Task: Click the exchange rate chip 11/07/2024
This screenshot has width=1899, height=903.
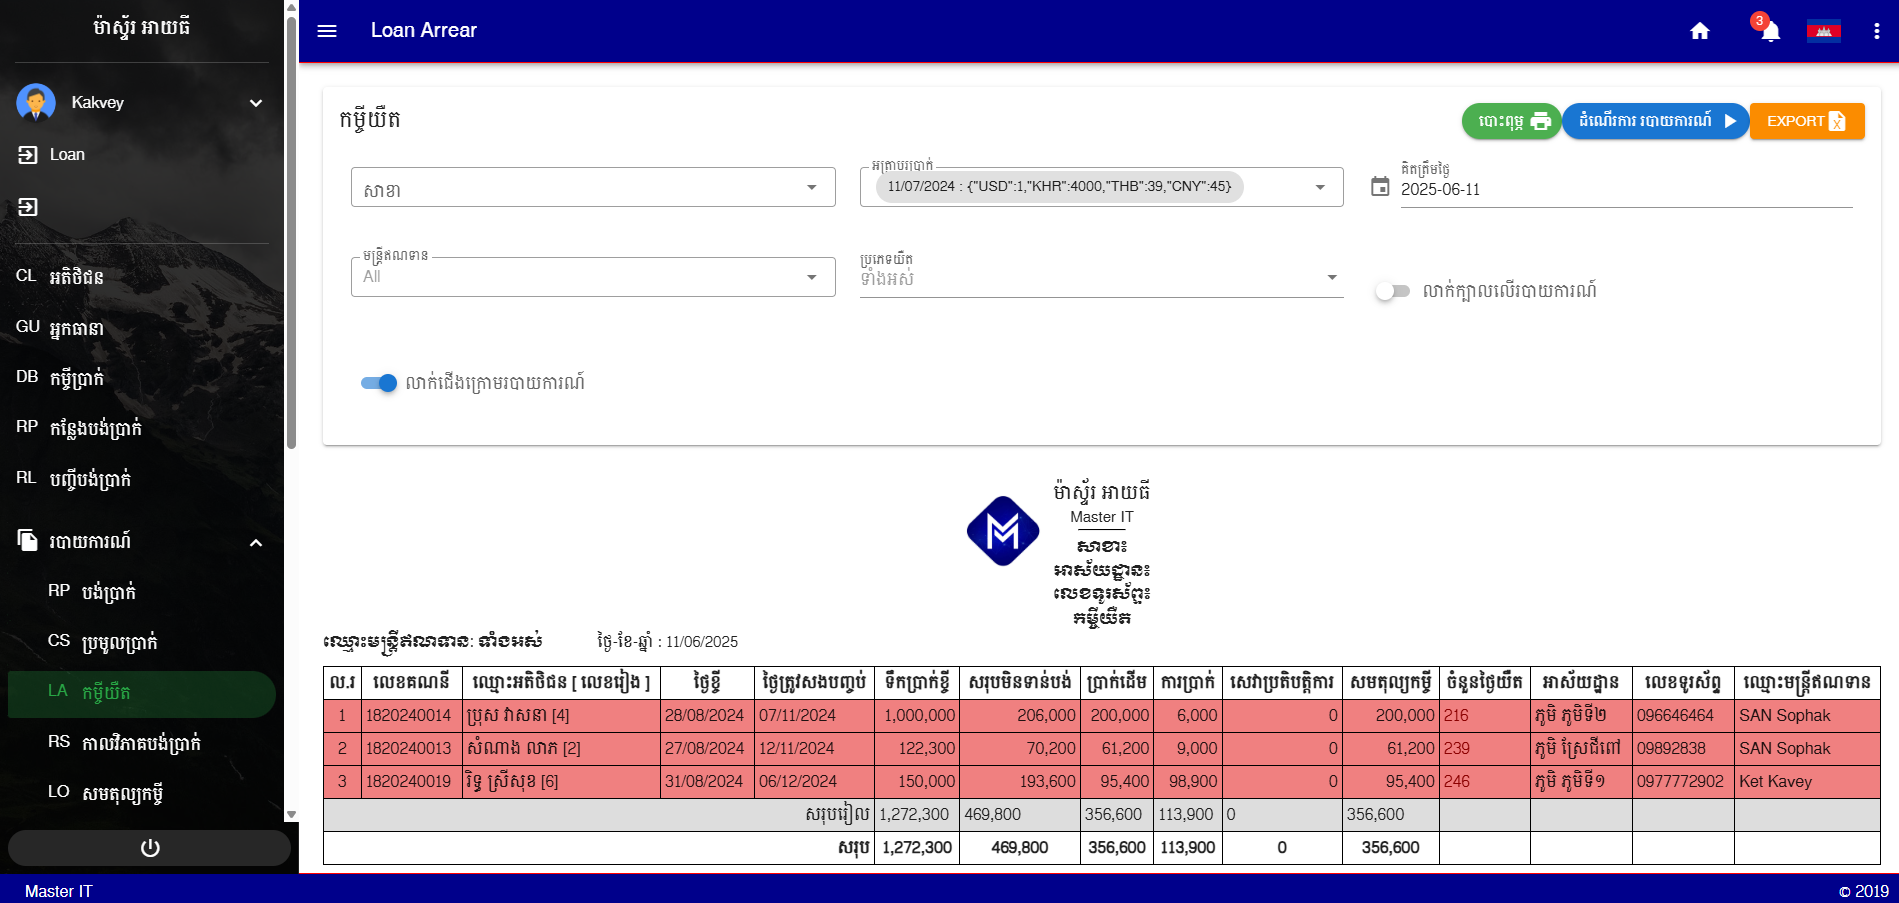Action: (1059, 187)
